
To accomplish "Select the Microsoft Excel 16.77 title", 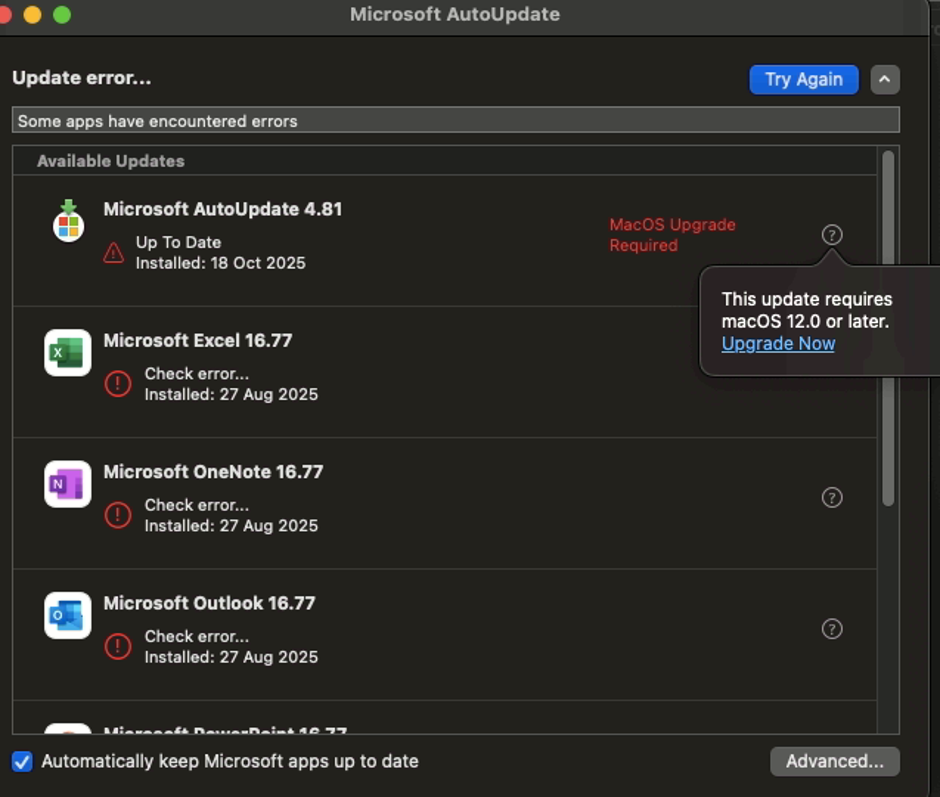I will [198, 341].
